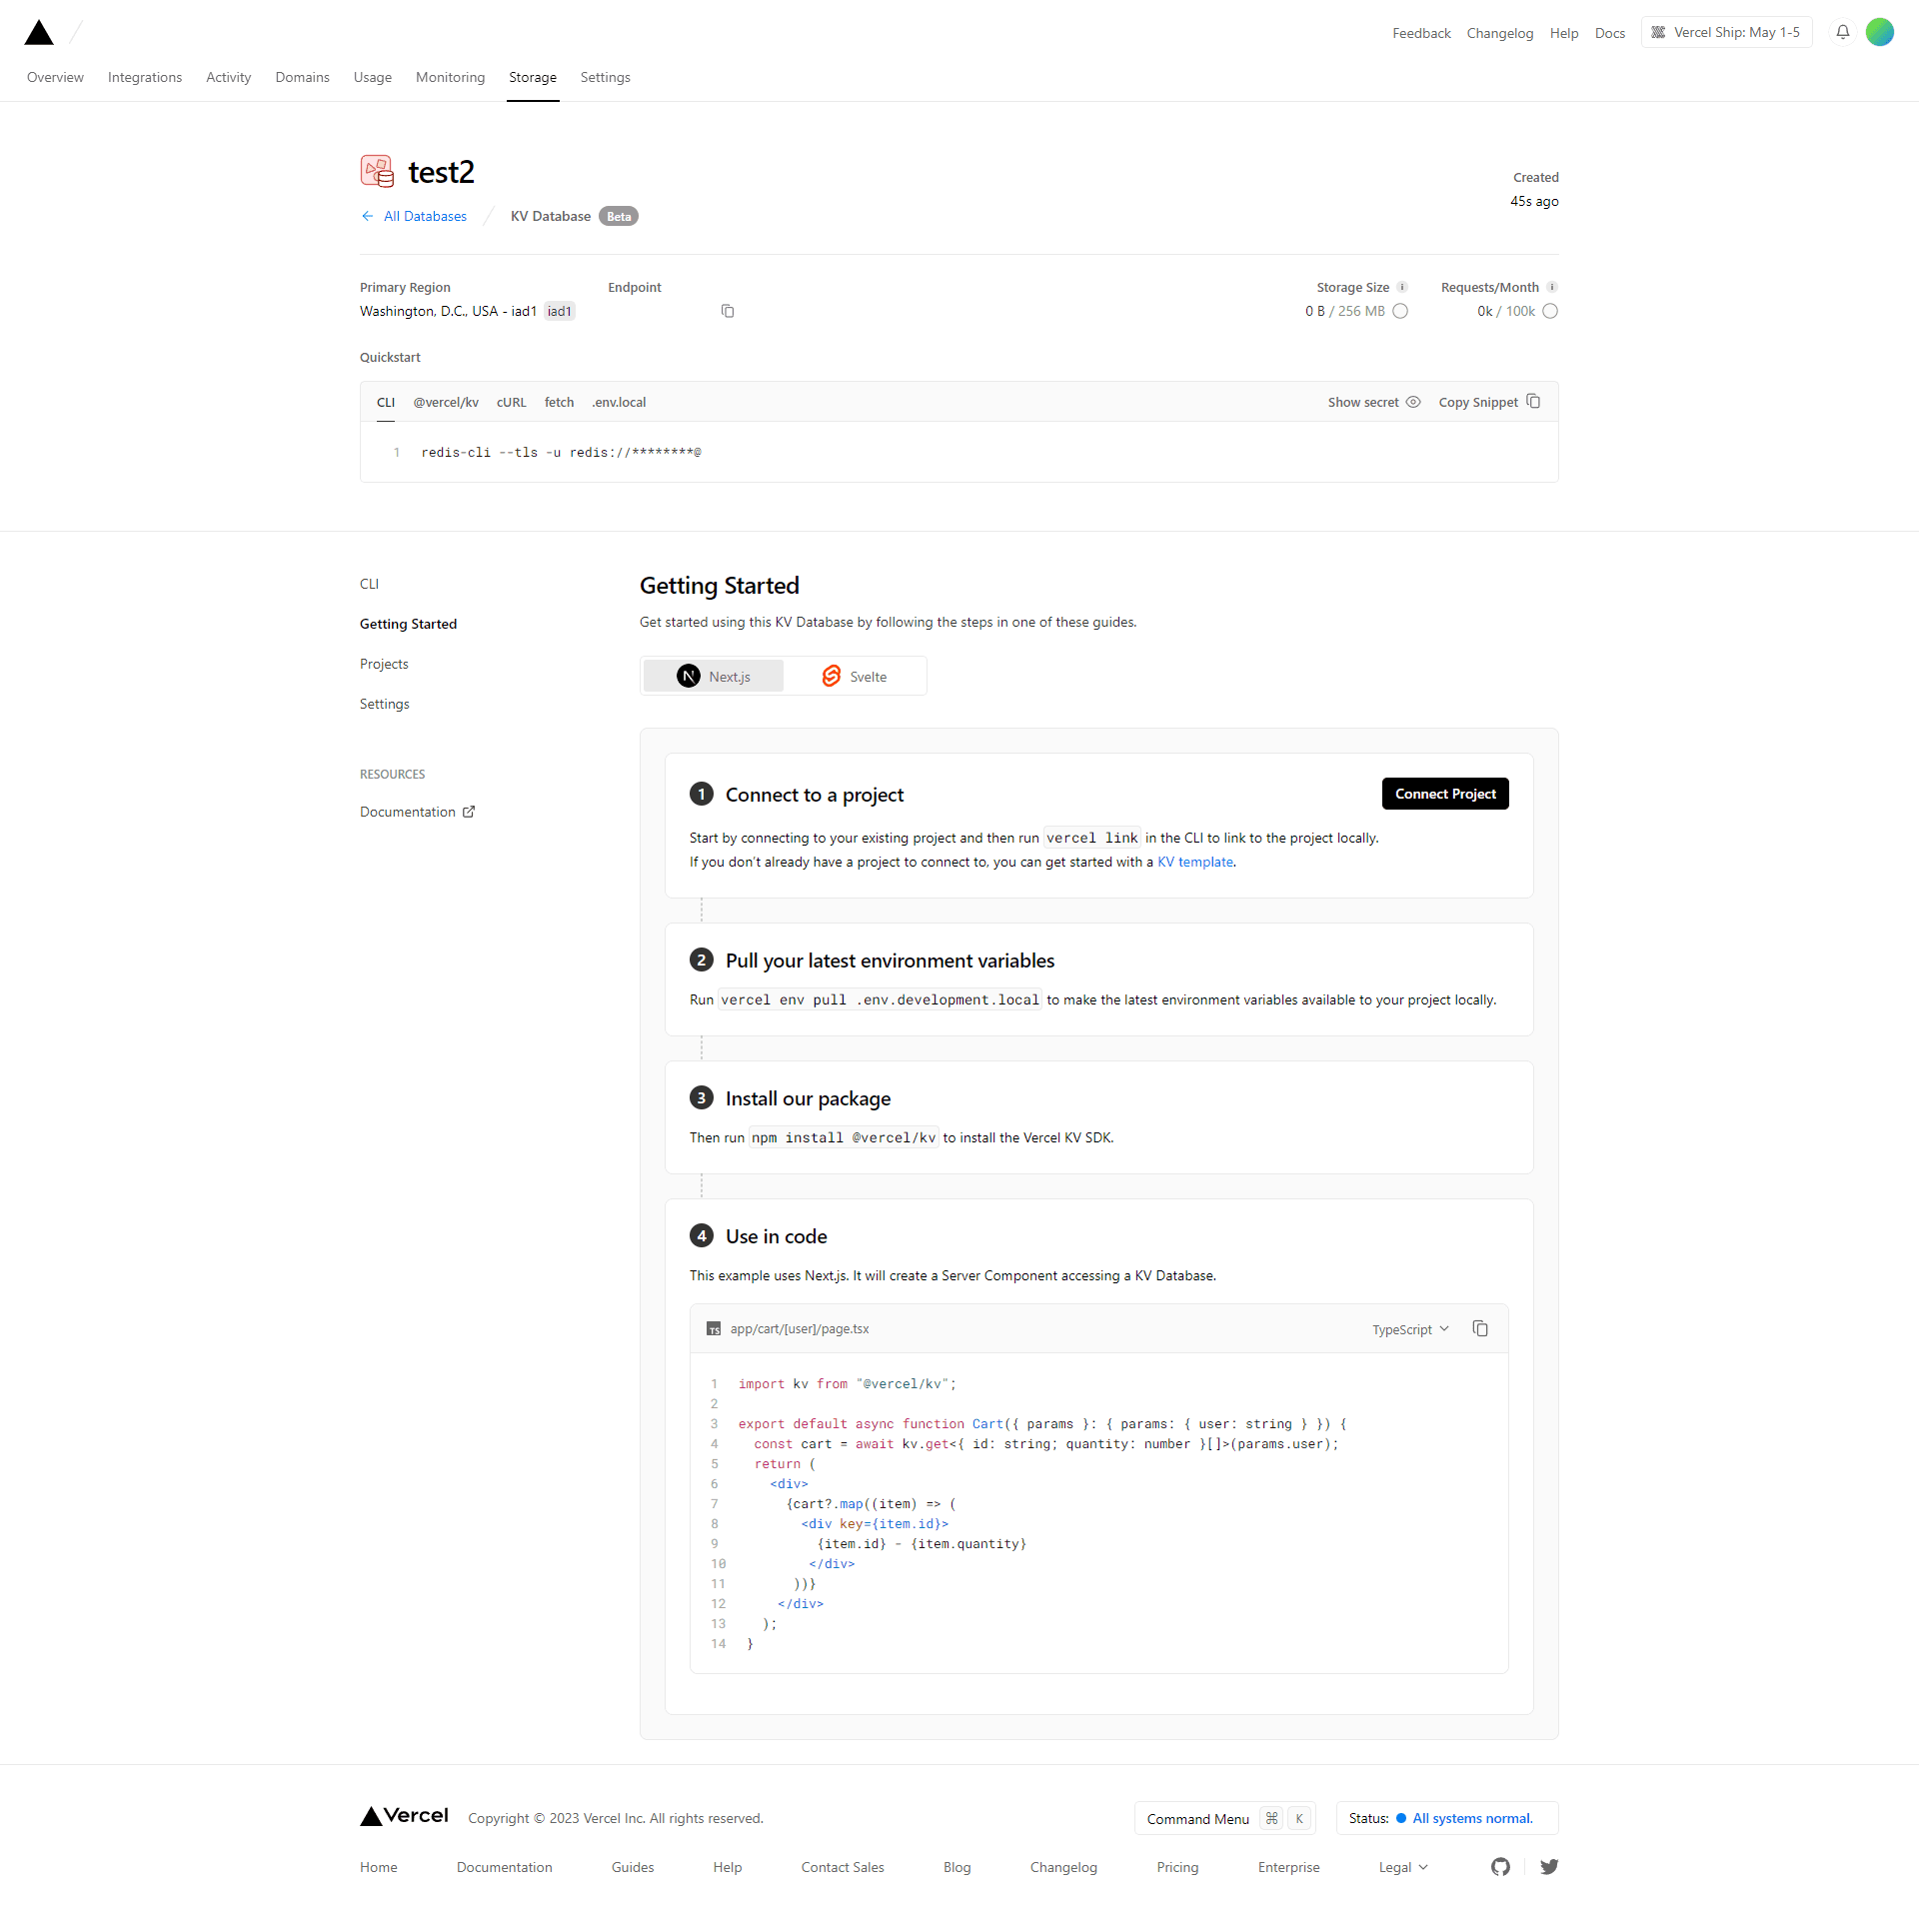The height and width of the screenshot is (1932, 1919).
Task: Open the user avatar menu
Action: 1879,32
